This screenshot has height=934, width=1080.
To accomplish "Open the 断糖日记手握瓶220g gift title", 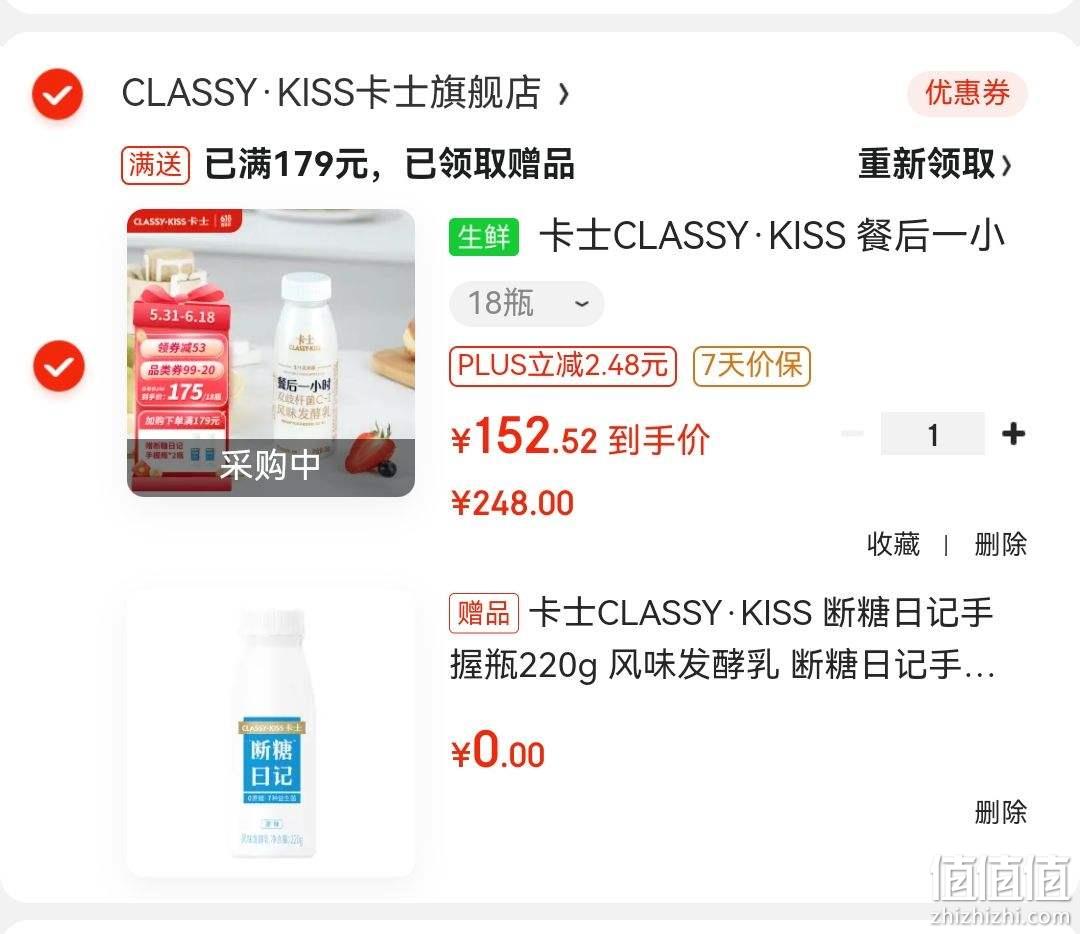I will click(722, 639).
